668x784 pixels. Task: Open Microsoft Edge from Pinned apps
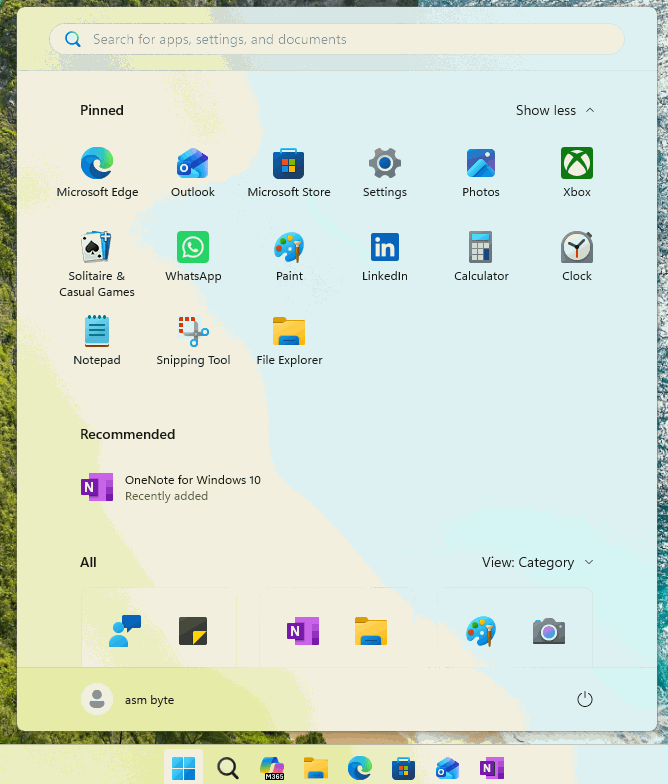coord(97,172)
